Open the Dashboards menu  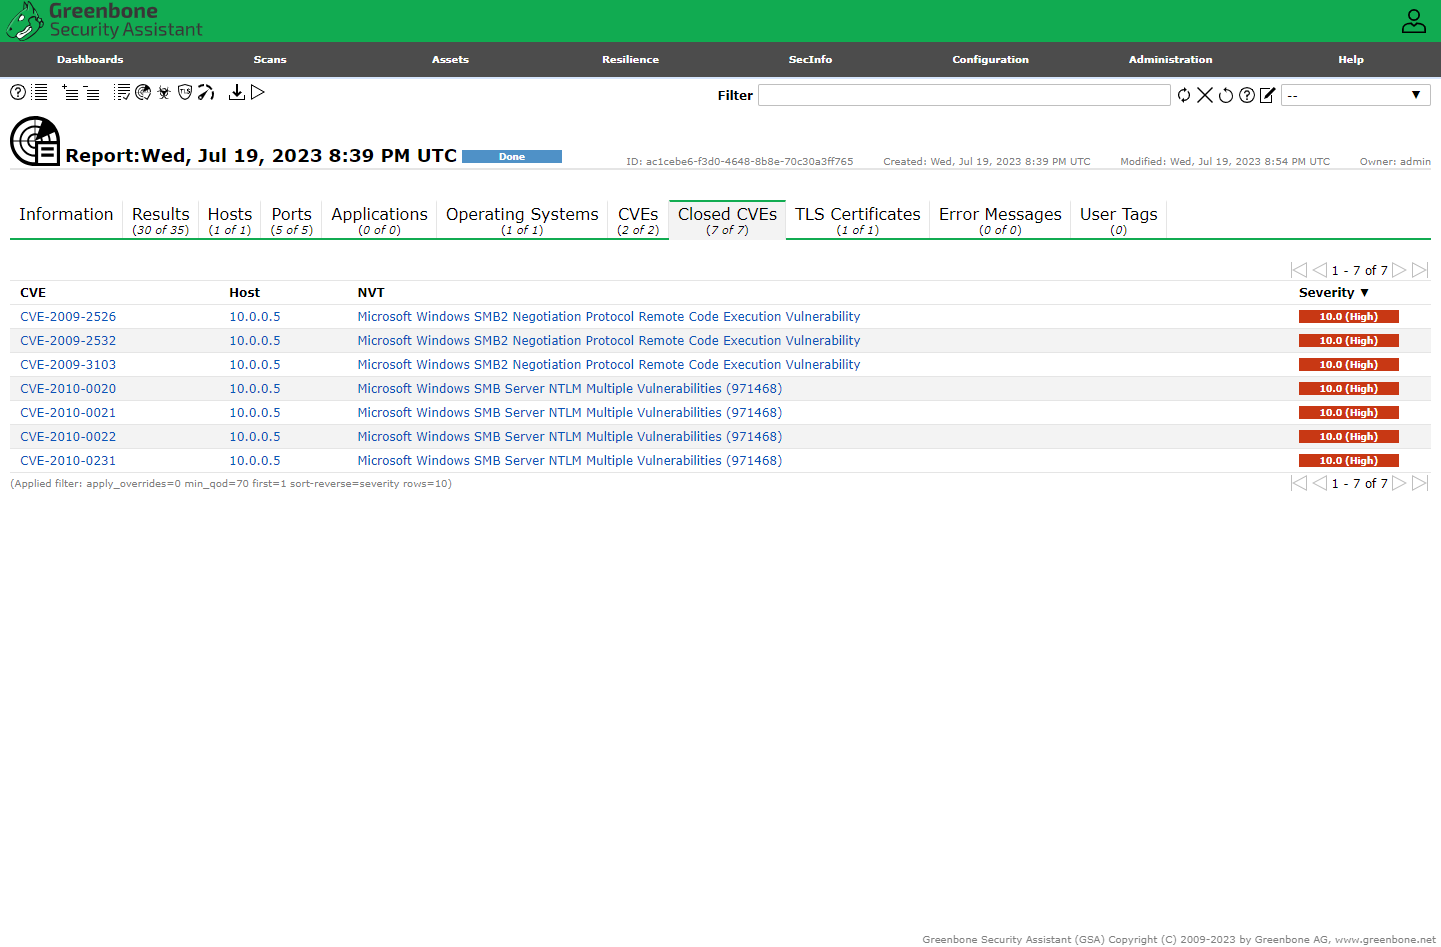90,60
